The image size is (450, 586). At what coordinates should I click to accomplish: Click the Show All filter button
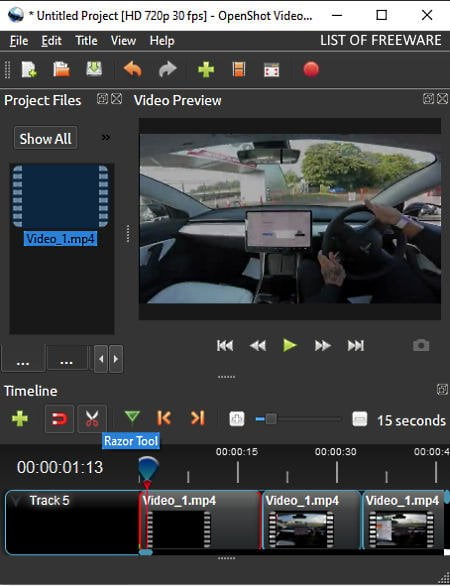pos(46,138)
